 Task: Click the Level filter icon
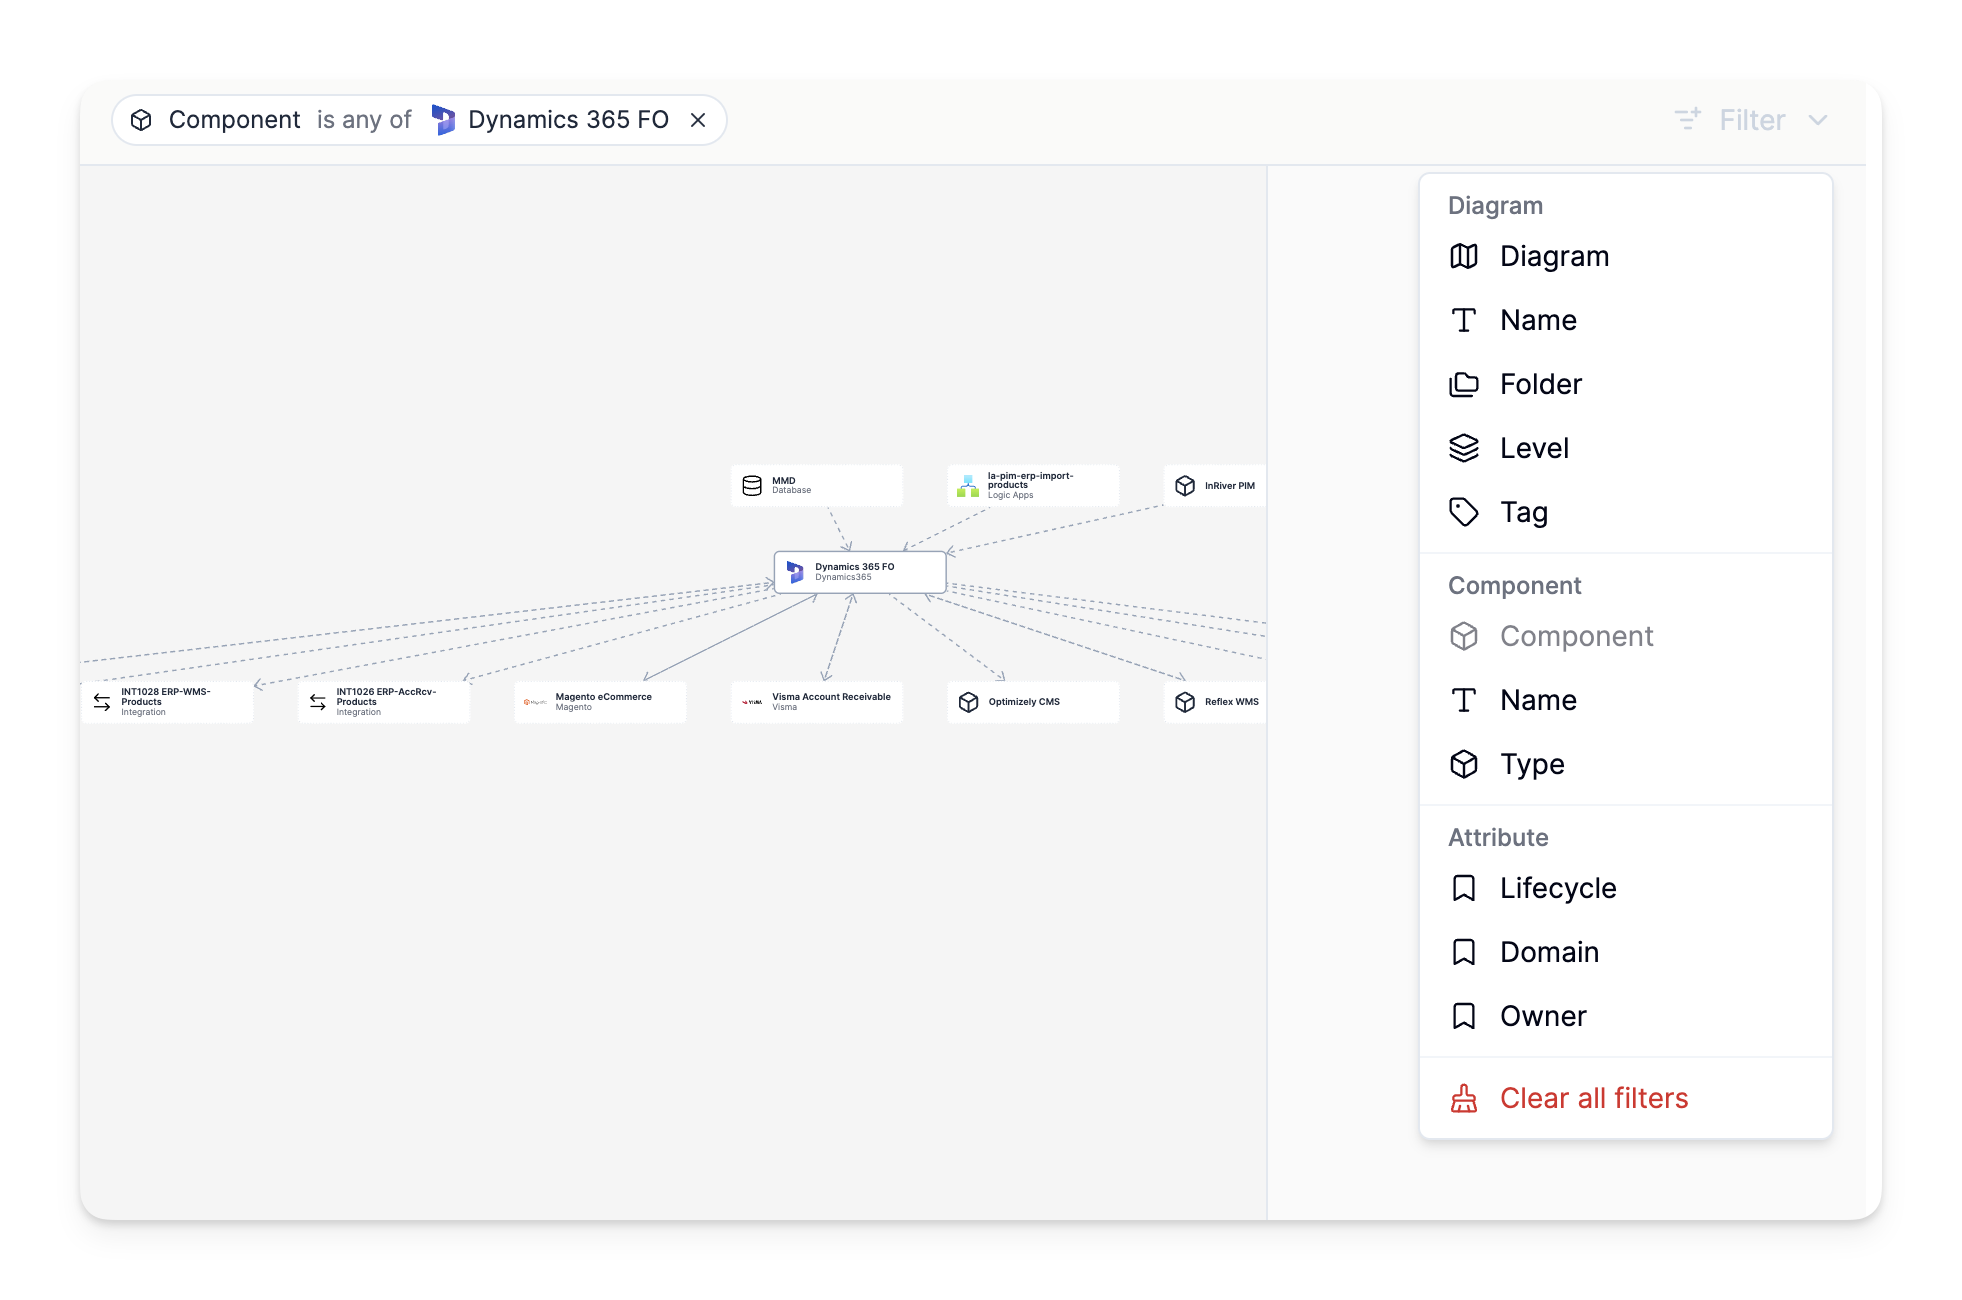[1465, 448]
